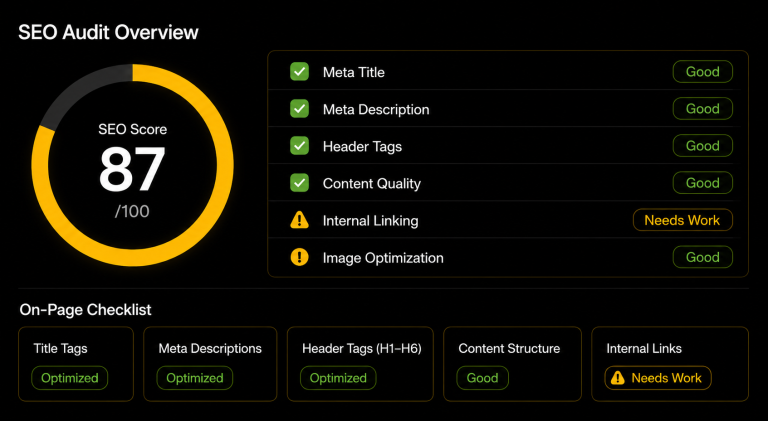Click the Internal Links card title
Image resolution: width=768 pixels, height=421 pixels.
(x=644, y=349)
